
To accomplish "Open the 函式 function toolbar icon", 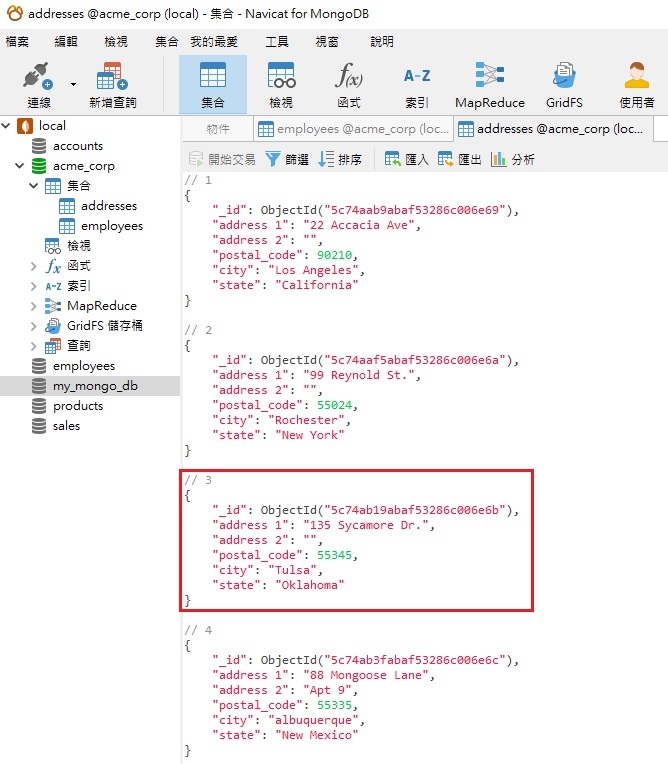I will click(x=348, y=78).
